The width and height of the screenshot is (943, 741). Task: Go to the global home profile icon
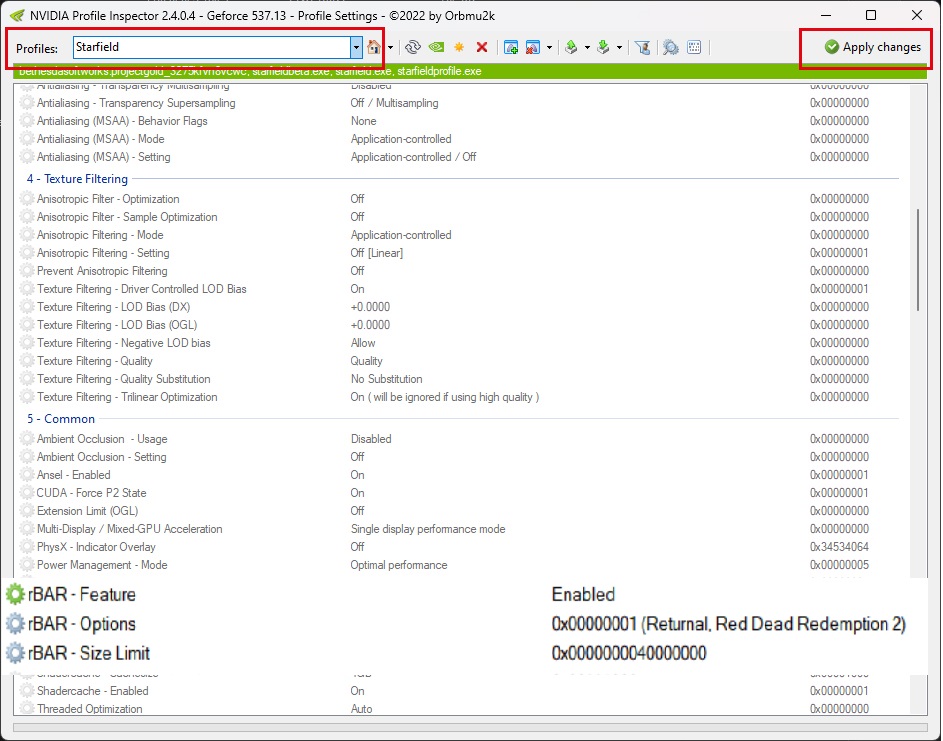[374, 47]
